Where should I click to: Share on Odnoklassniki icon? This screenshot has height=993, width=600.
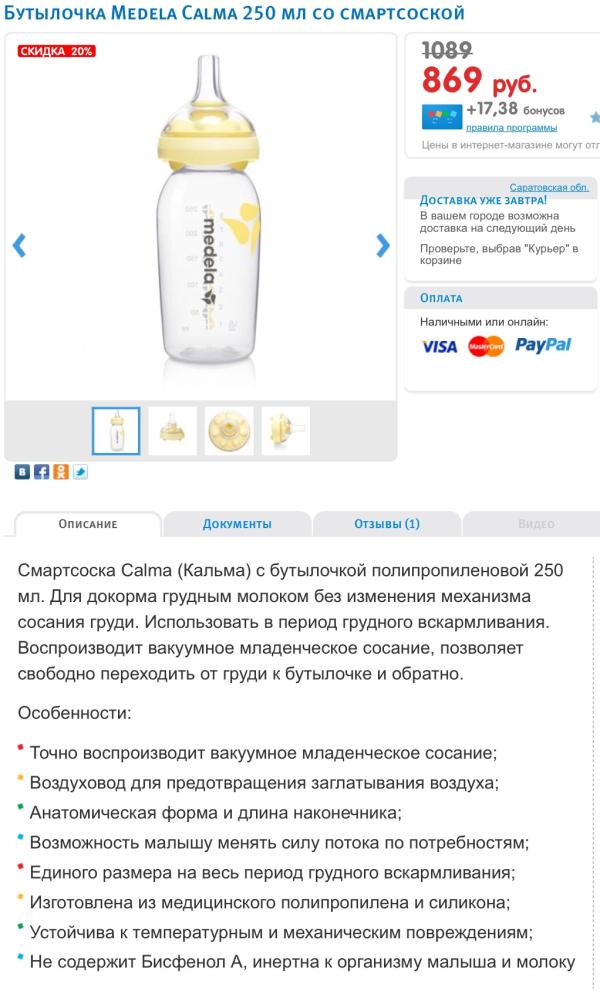click(x=61, y=472)
